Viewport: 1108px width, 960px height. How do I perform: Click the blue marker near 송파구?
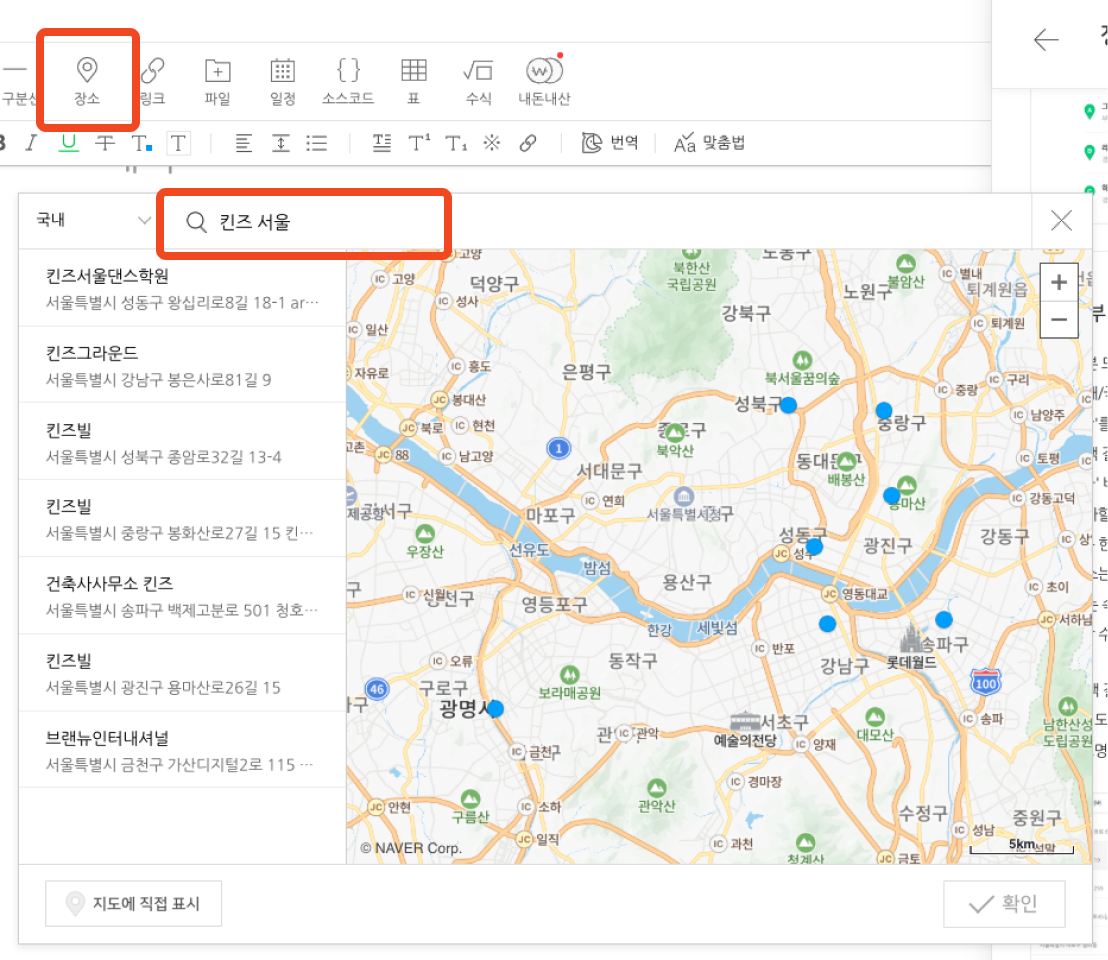coord(943,620)
